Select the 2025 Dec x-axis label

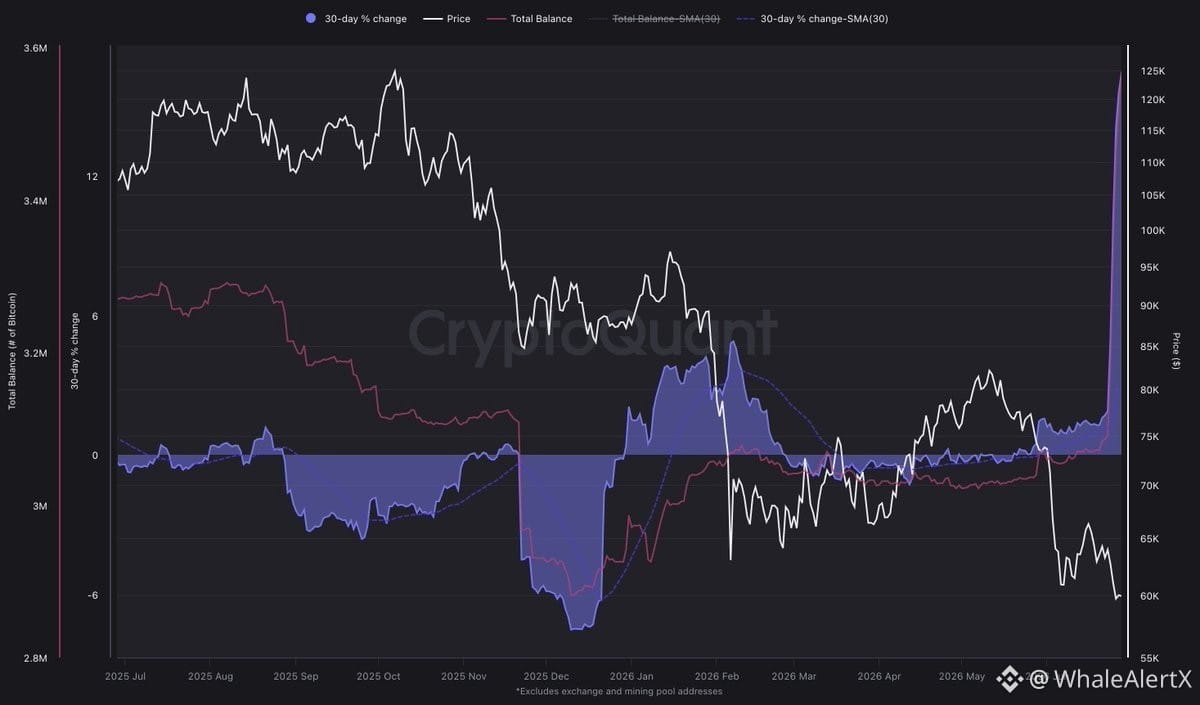(x=545, y=677)
